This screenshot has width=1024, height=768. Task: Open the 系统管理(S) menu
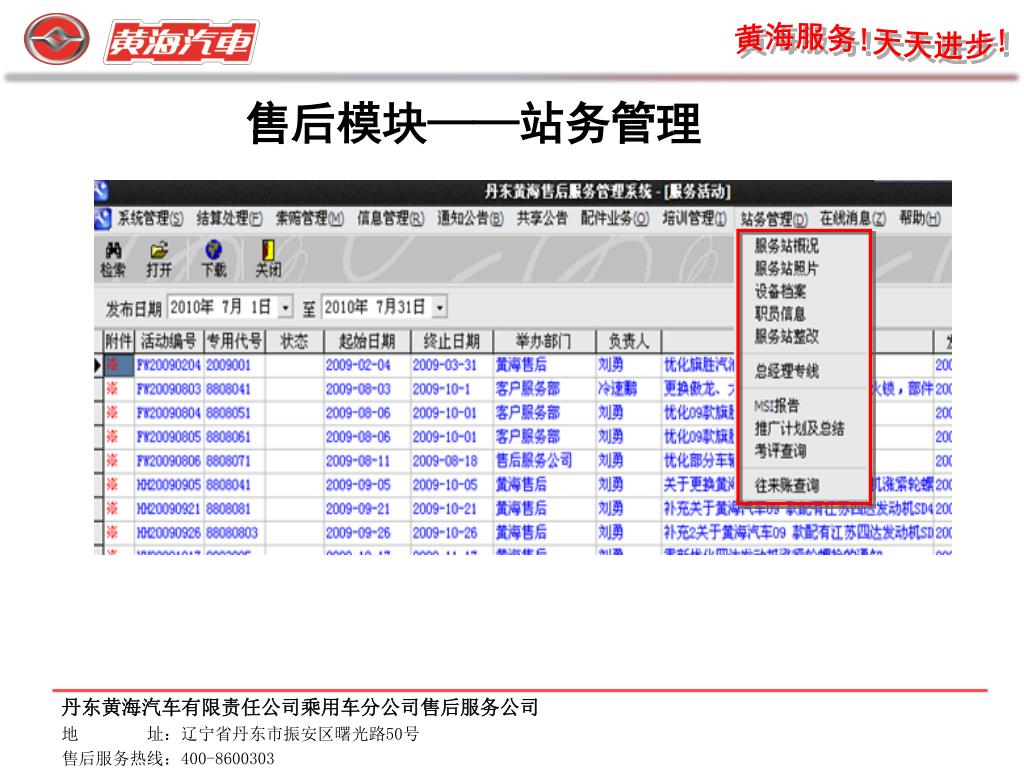coord(150,218)
